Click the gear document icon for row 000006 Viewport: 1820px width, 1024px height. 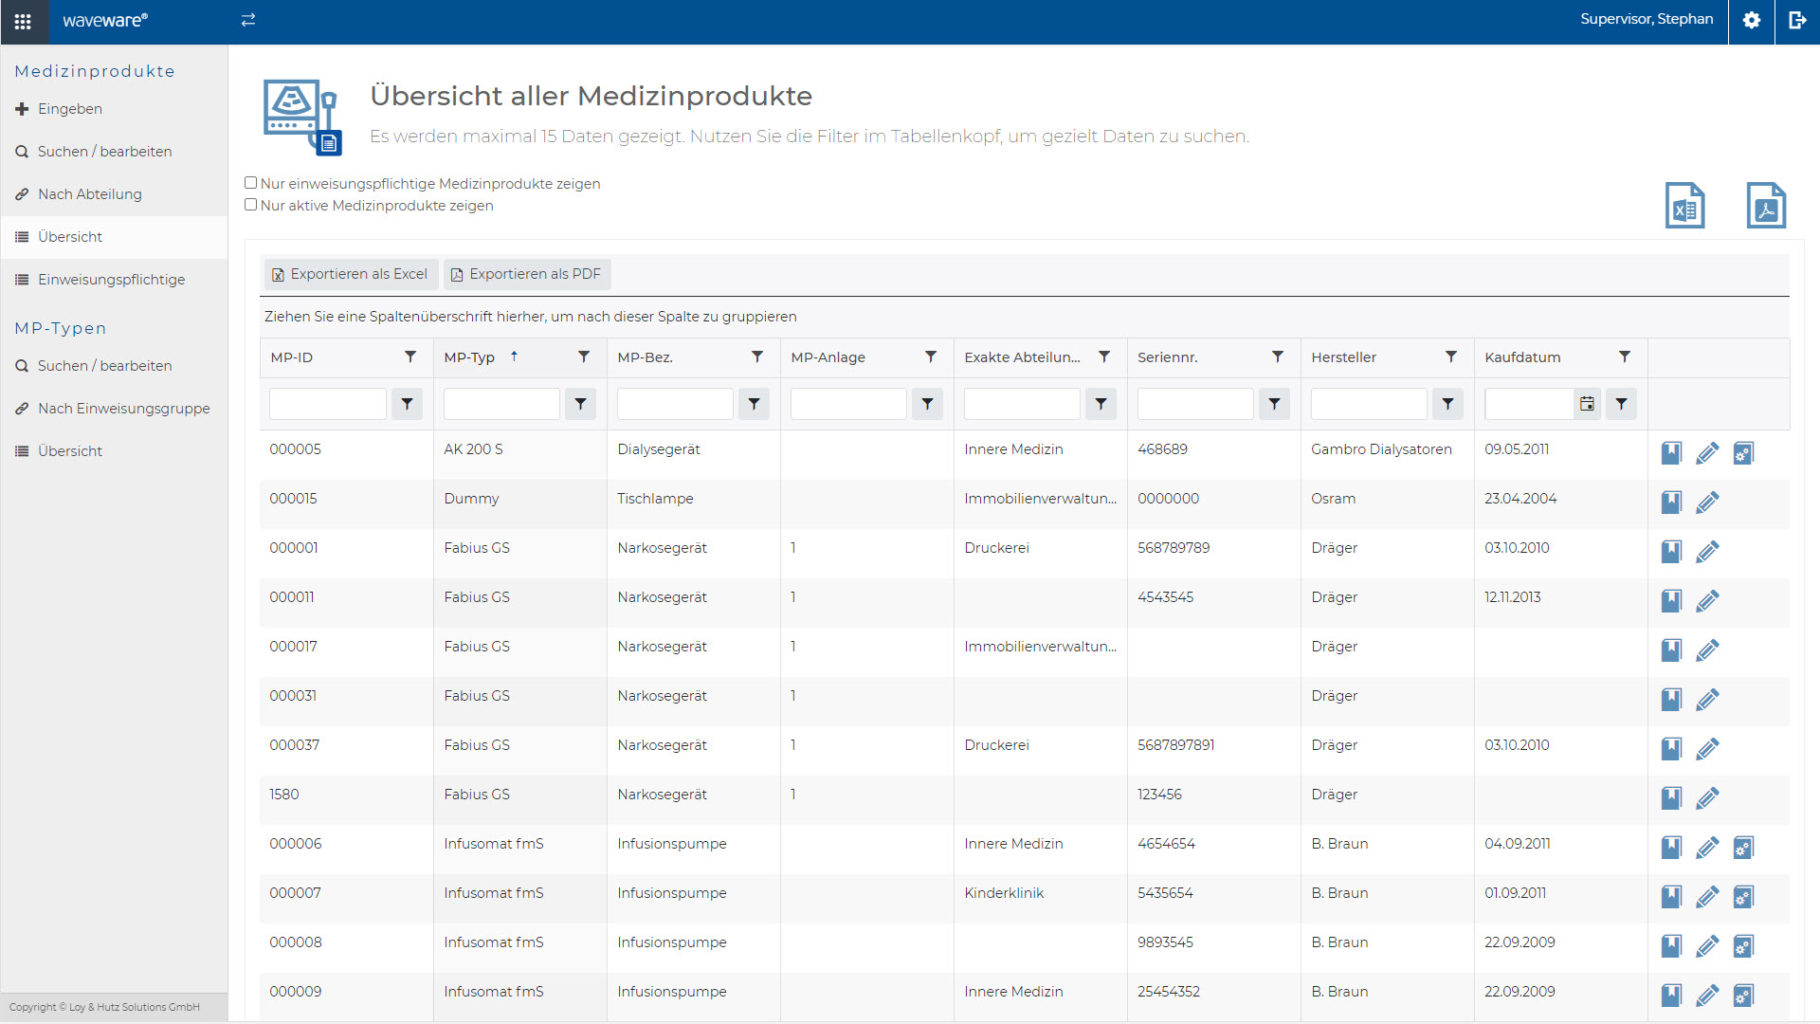[x=1743, y=848]
